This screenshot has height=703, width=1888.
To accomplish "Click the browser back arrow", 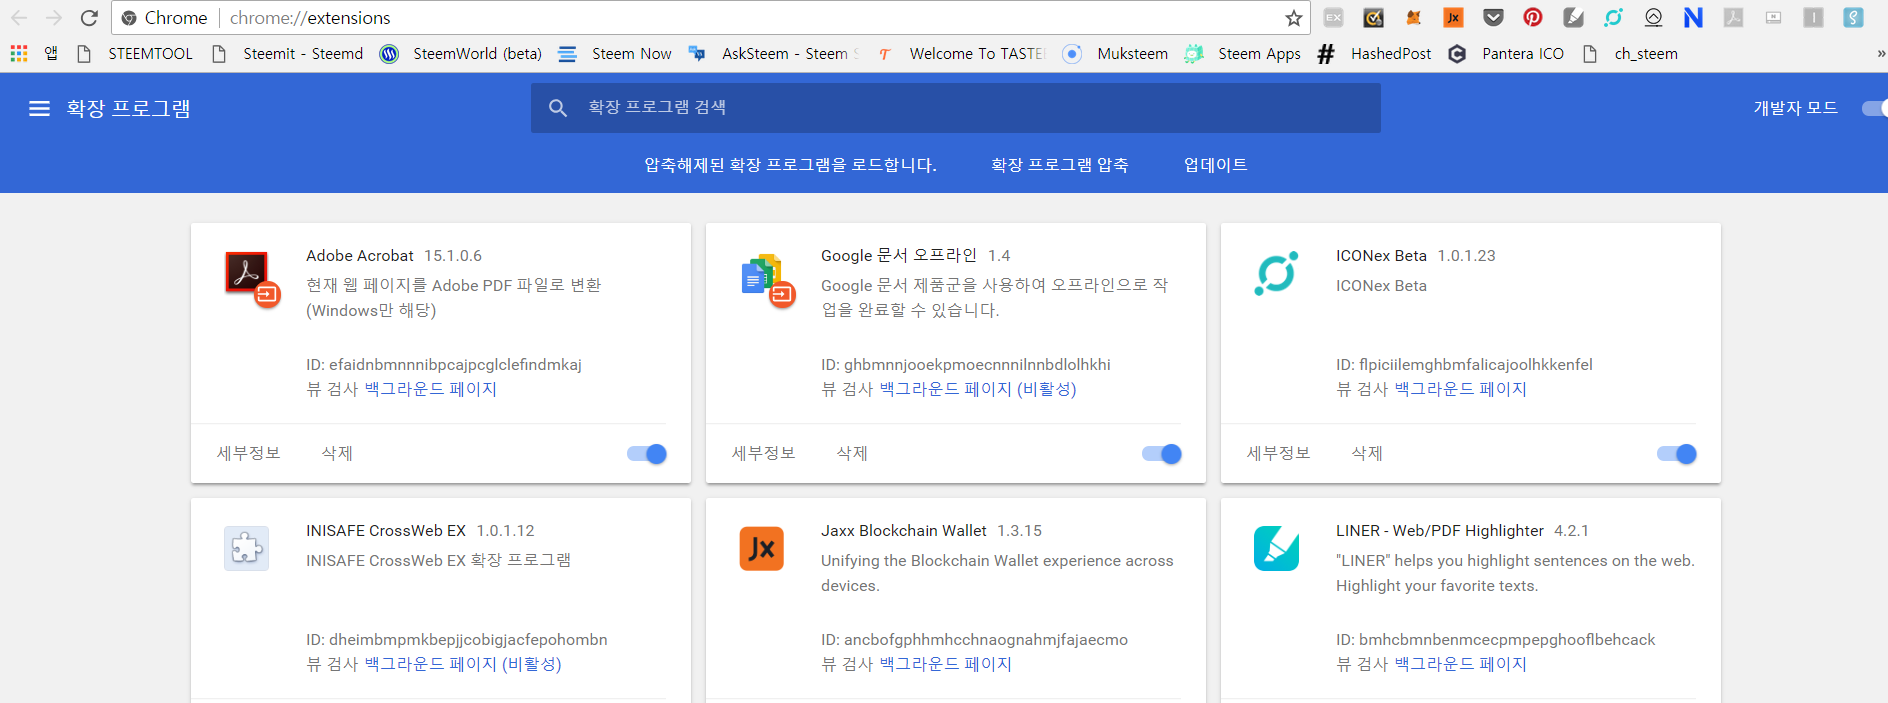I will [x=19, y=18].
